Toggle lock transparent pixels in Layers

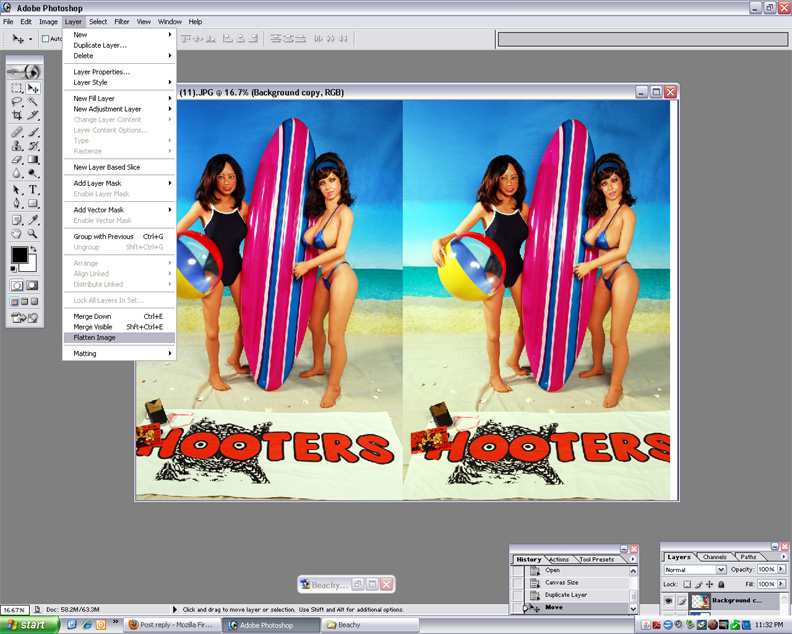tap(686, 584)
